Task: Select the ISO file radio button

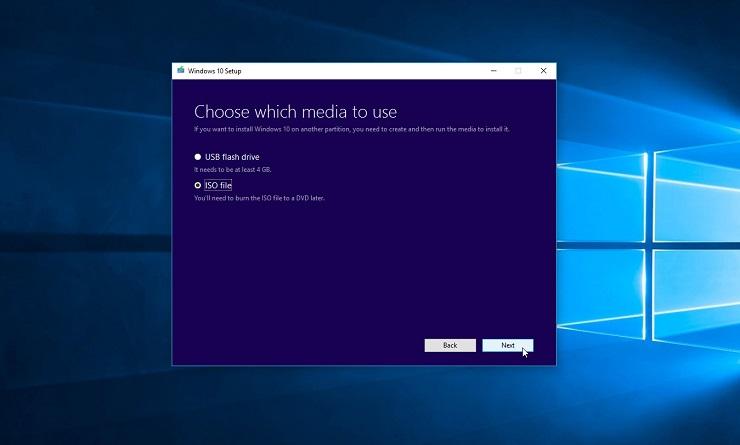Action: 197,185
